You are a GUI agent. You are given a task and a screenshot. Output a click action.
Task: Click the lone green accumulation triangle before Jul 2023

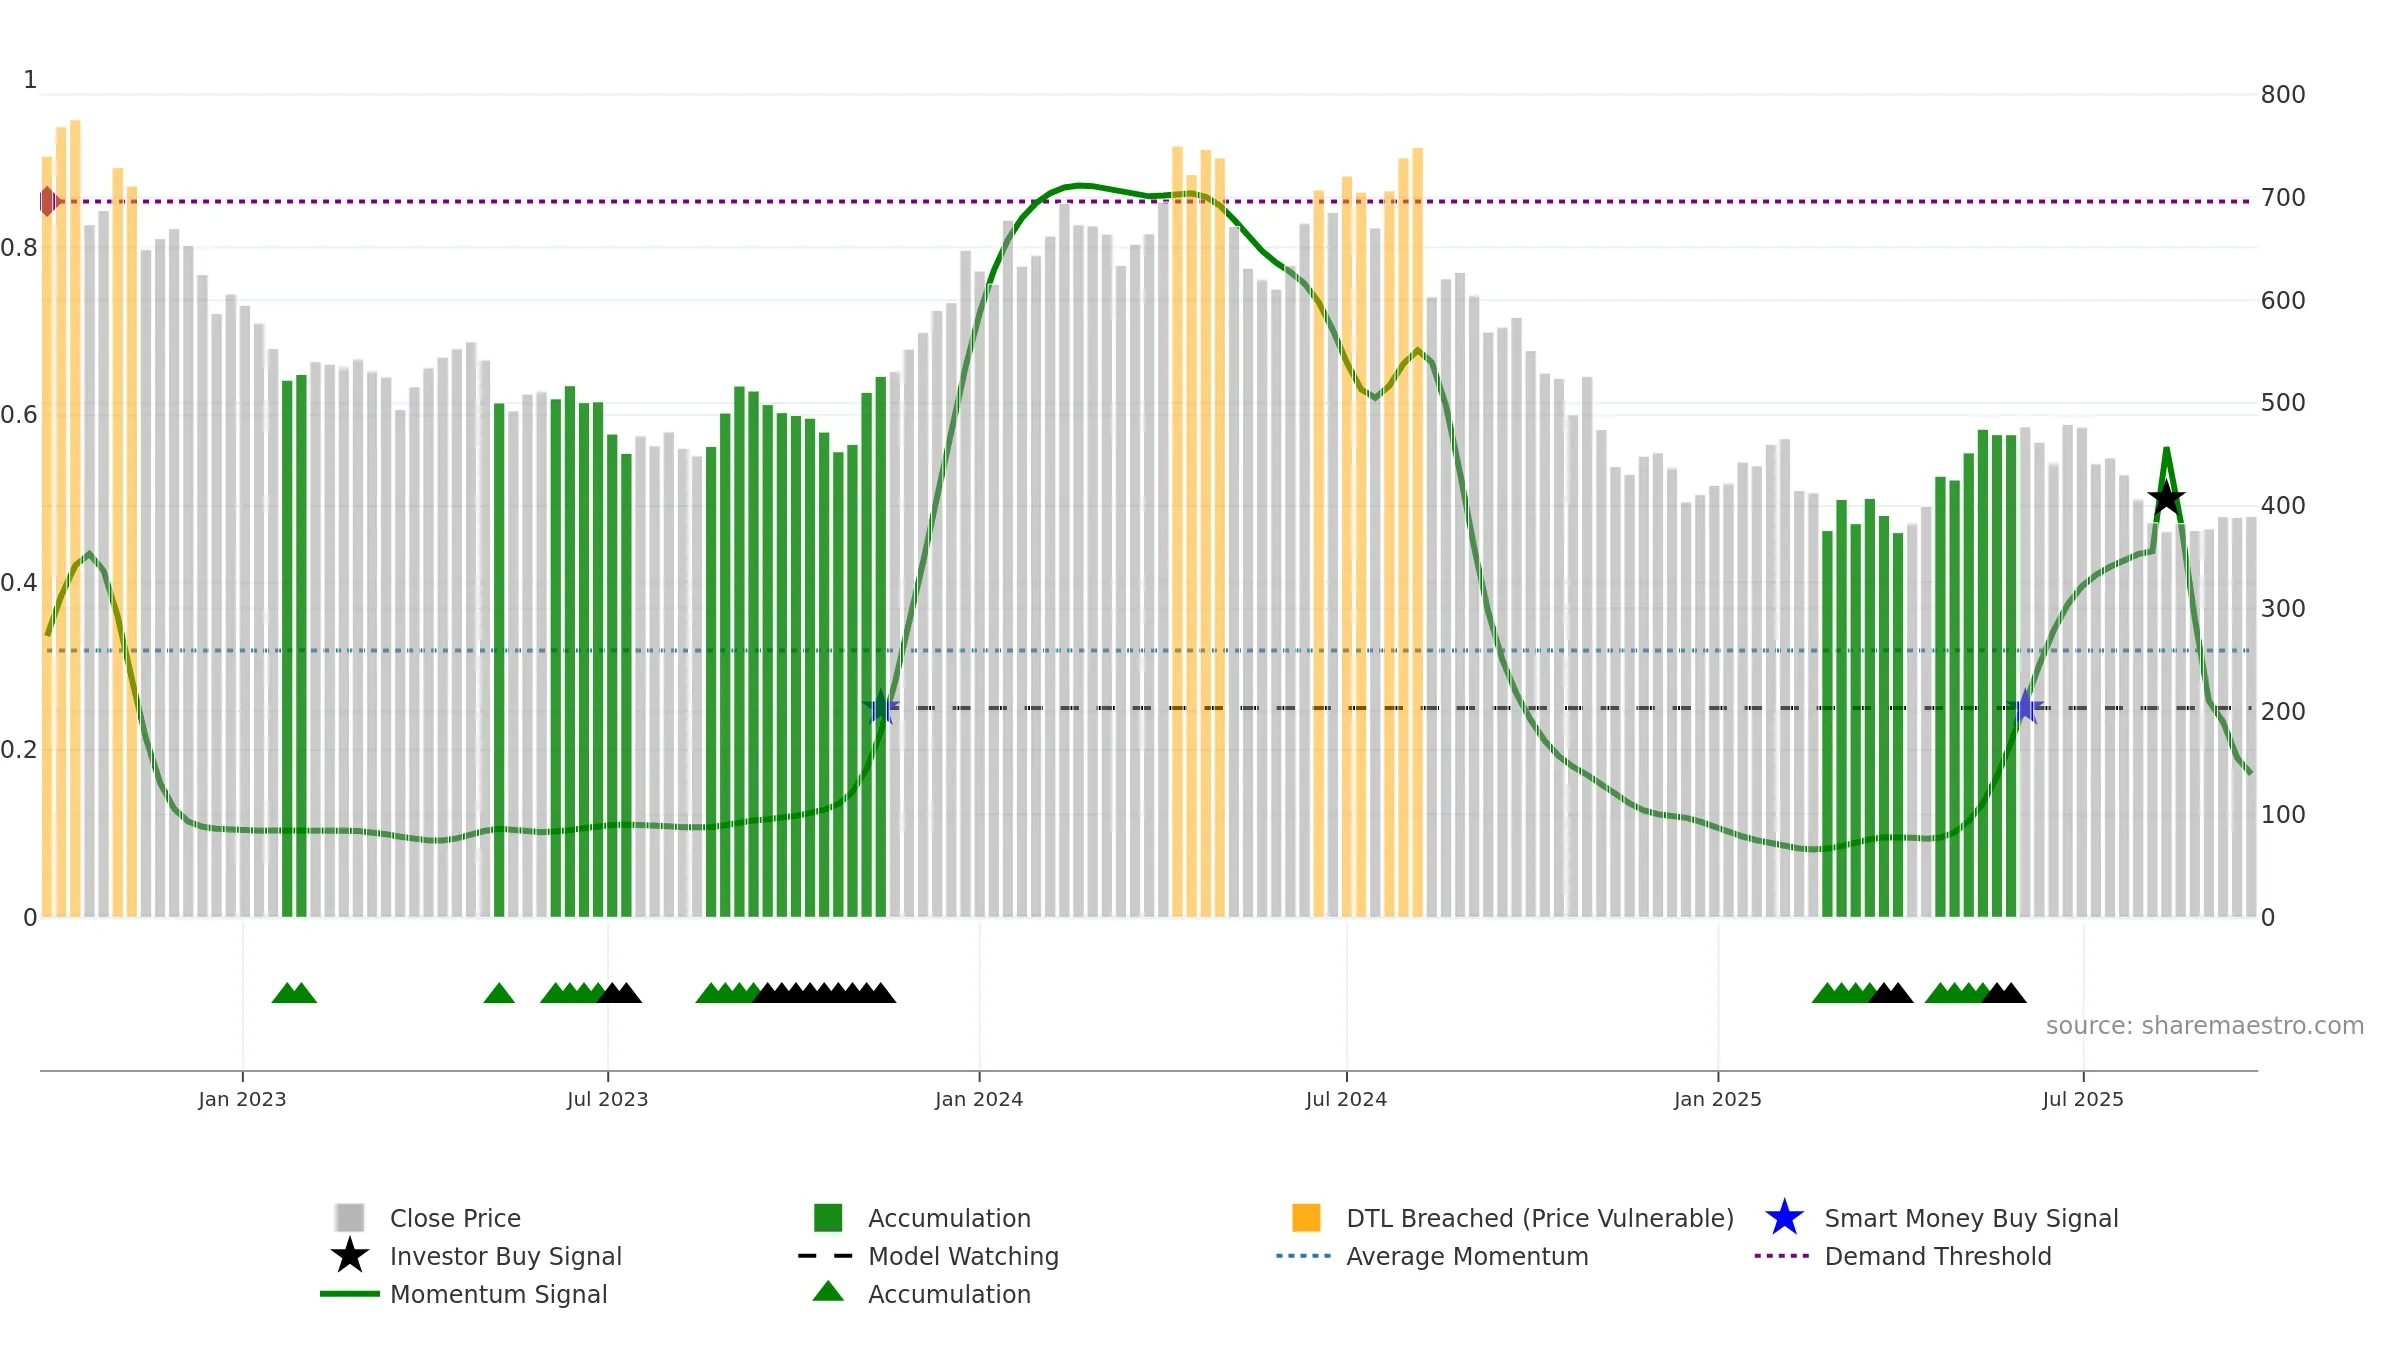point(499,993)
